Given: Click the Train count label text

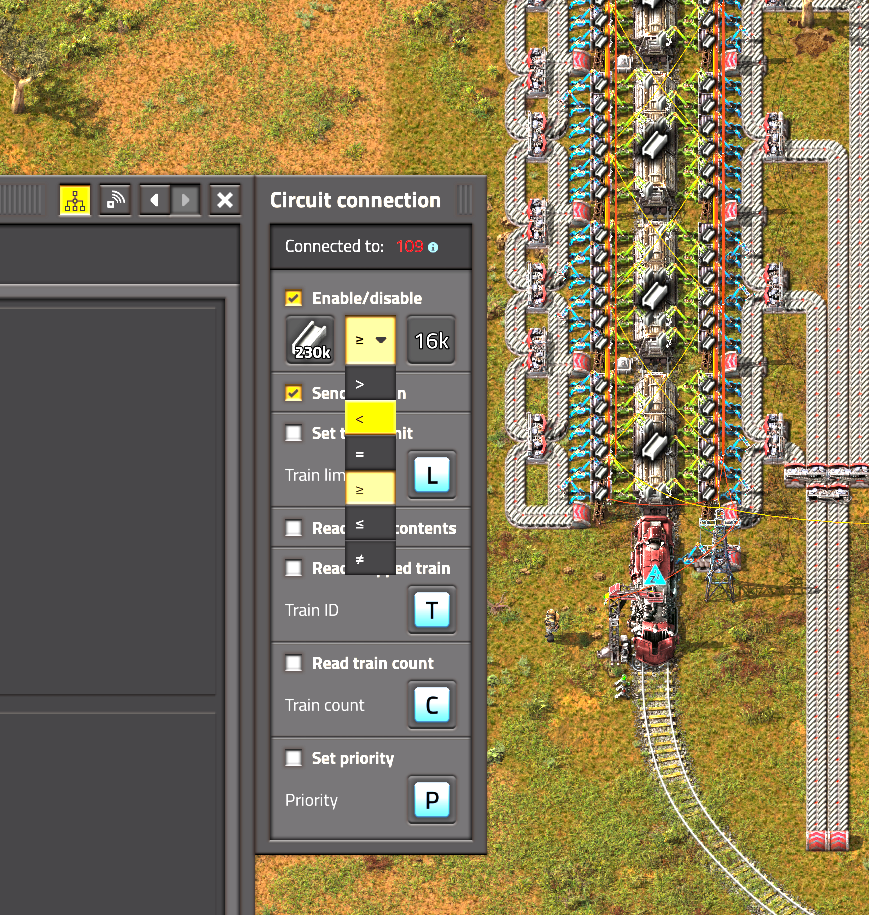Looking at the screenshot, I should pyautogui.click(x=324, y=705).
